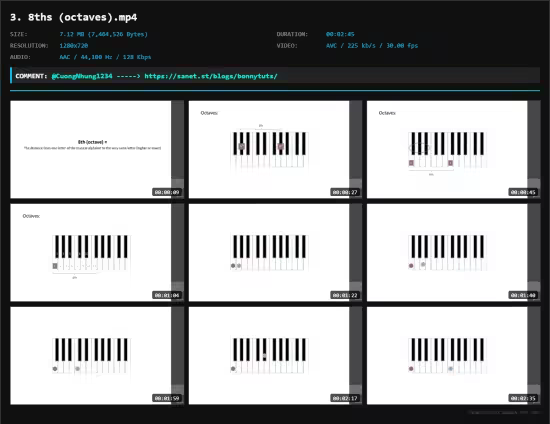Open thumbnail frame stamped 00:00:09
This screenshot has height=424, width=550.
coord(97,150)
